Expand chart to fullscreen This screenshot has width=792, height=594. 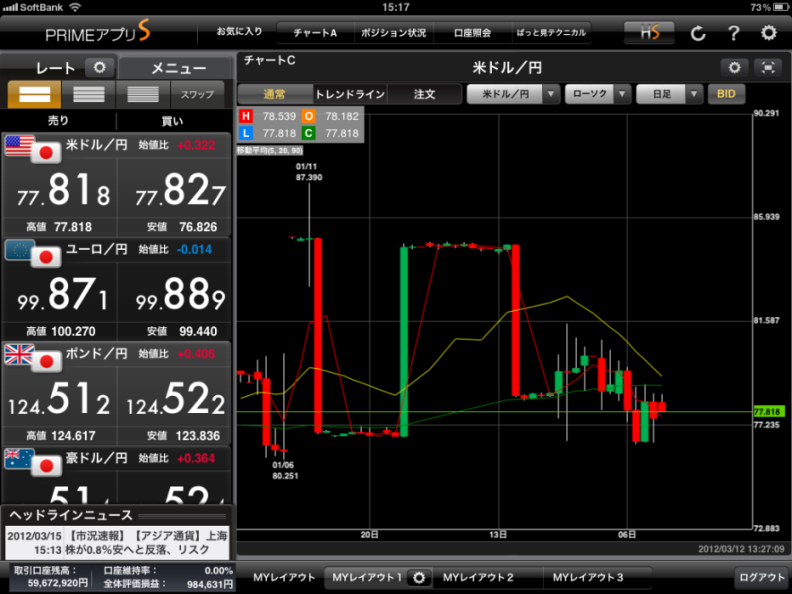point(767,68)
